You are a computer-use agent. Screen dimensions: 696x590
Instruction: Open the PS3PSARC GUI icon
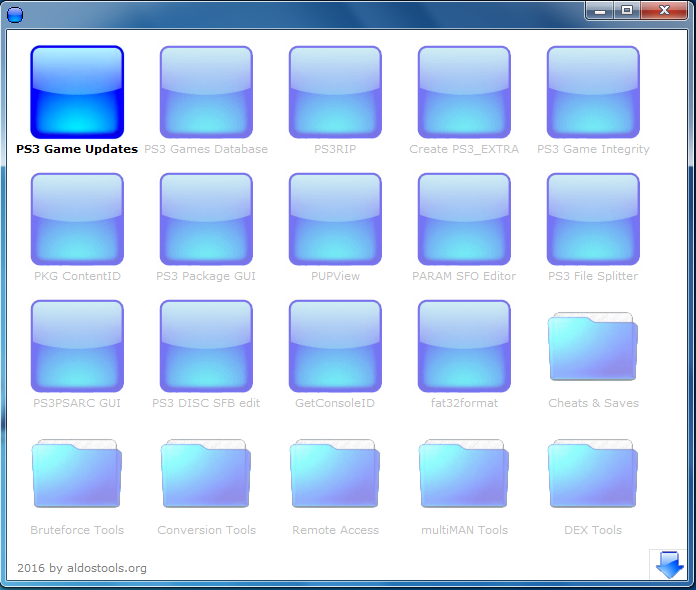[x=77, y=346]
